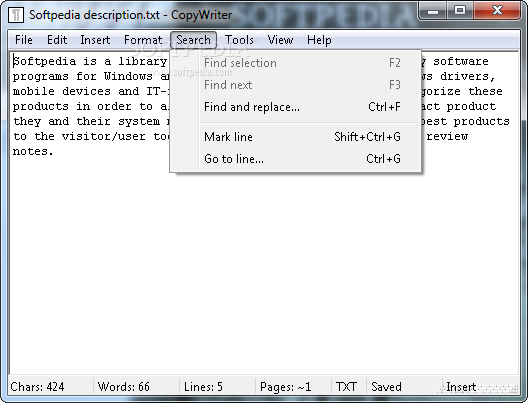528x403 pixels.
Task: Click the word 'drivers,' in the document
Action: click(x=468, y=76)
